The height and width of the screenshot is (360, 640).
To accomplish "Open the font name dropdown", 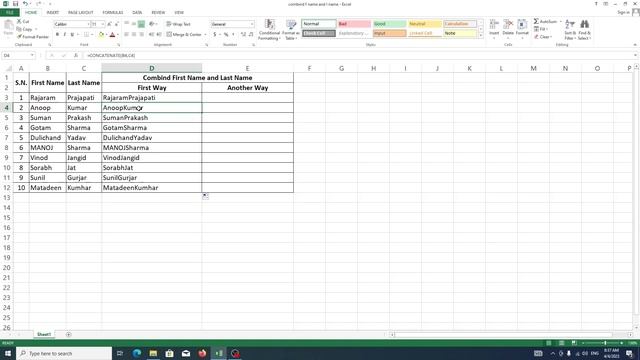I will (88, 24).
